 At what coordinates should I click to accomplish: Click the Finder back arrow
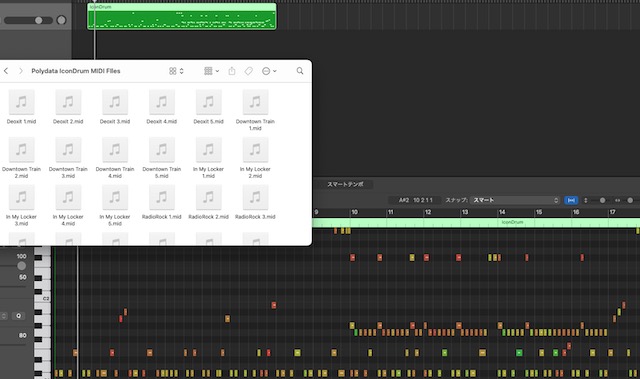click(6, 71)
